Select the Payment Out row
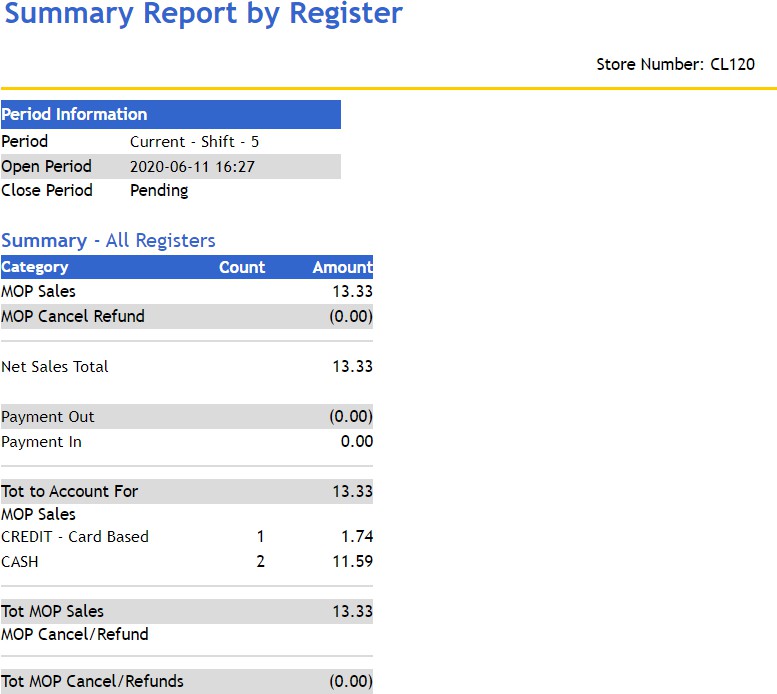 [x=187, y=417]
